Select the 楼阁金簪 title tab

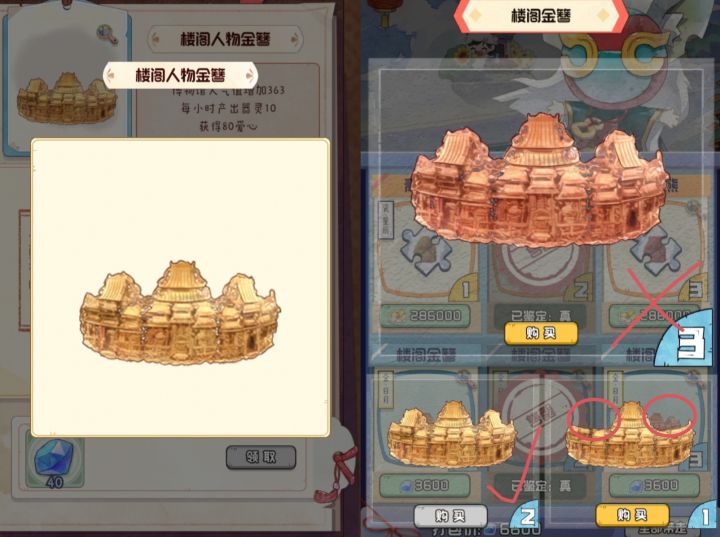[541, 16]
